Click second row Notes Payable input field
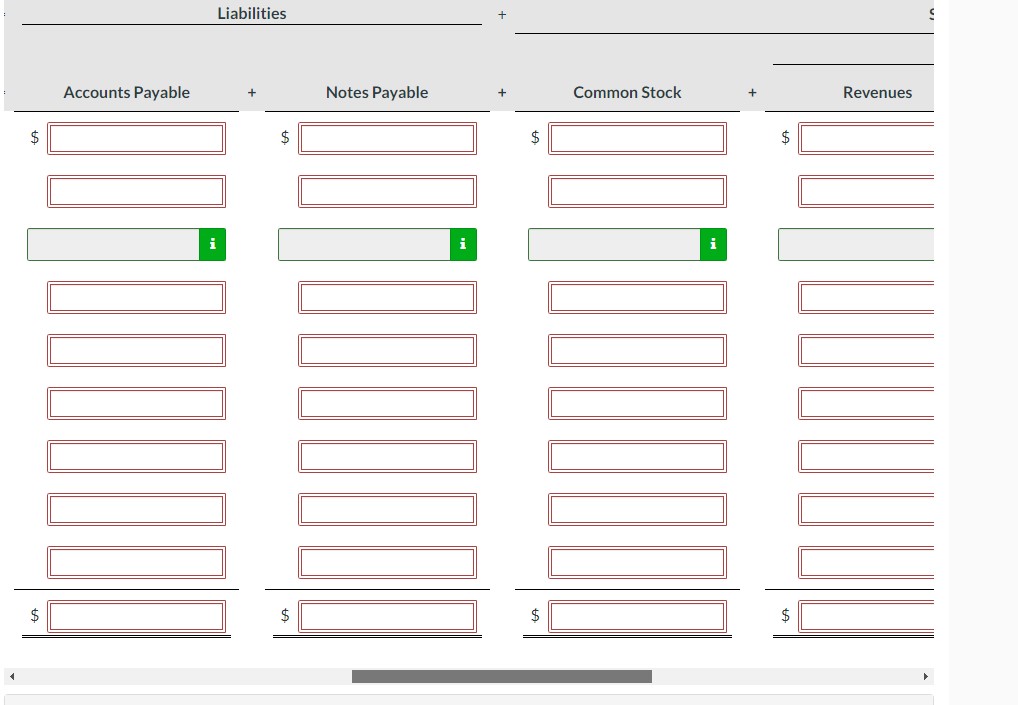This screenshot has width=1018, height=705. click(388, 192)
